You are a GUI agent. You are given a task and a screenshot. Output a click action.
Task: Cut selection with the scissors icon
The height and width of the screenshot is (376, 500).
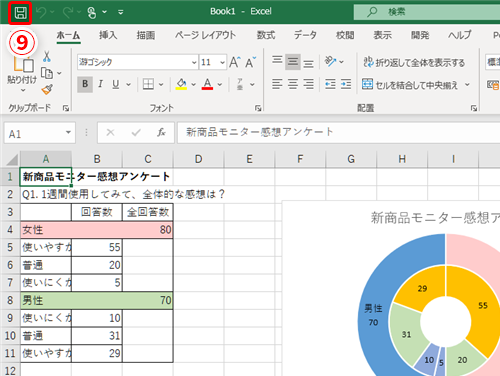pyautogui.click(x=47, y=57)
